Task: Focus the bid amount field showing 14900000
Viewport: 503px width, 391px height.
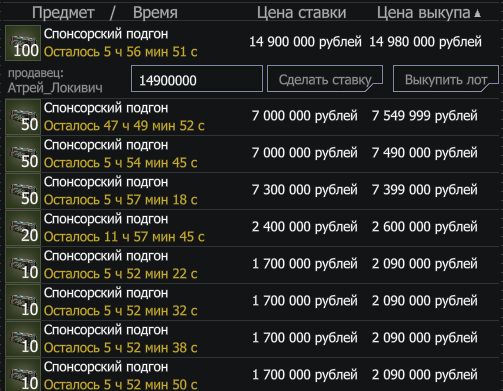Action: point(197,79)
